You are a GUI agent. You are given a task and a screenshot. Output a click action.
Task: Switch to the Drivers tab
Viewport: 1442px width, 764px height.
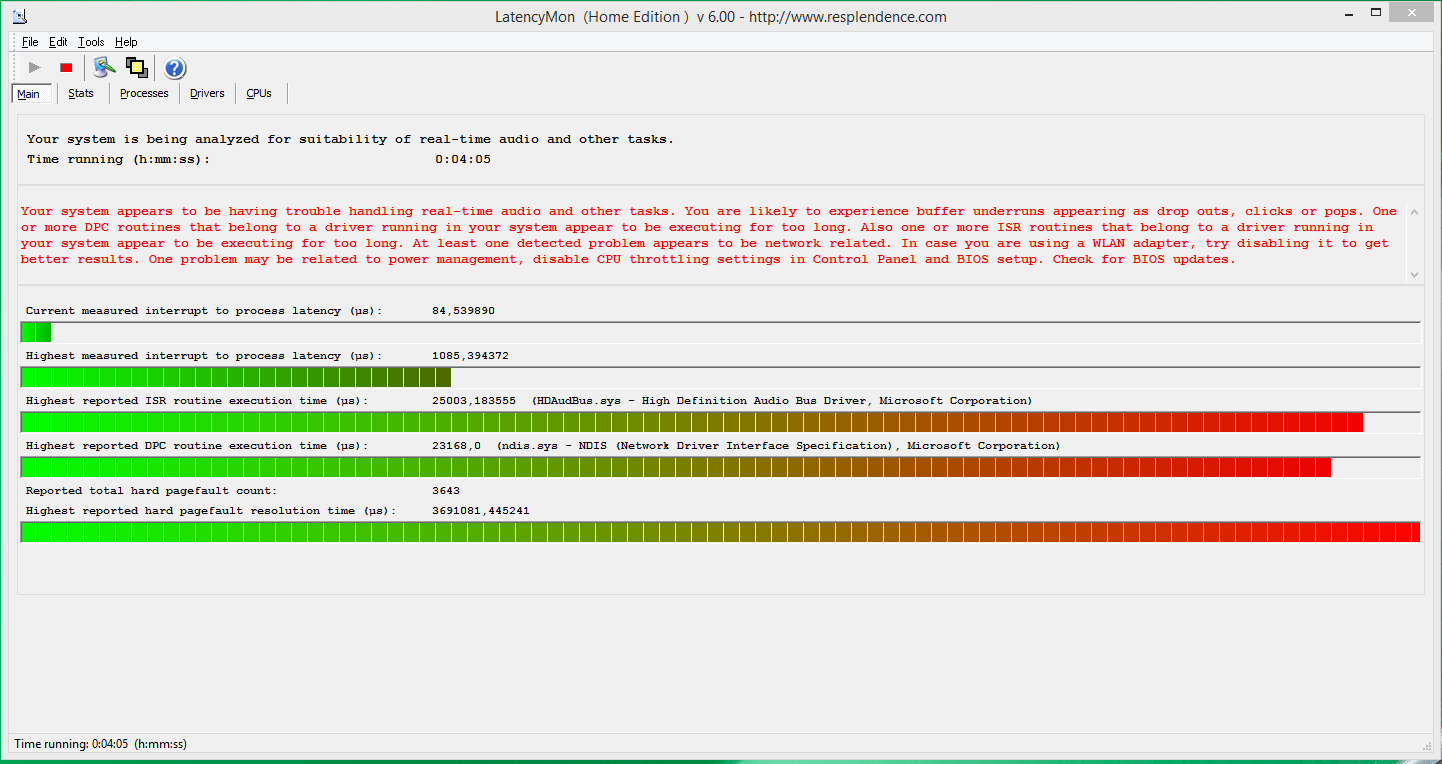tap(207, 93)
